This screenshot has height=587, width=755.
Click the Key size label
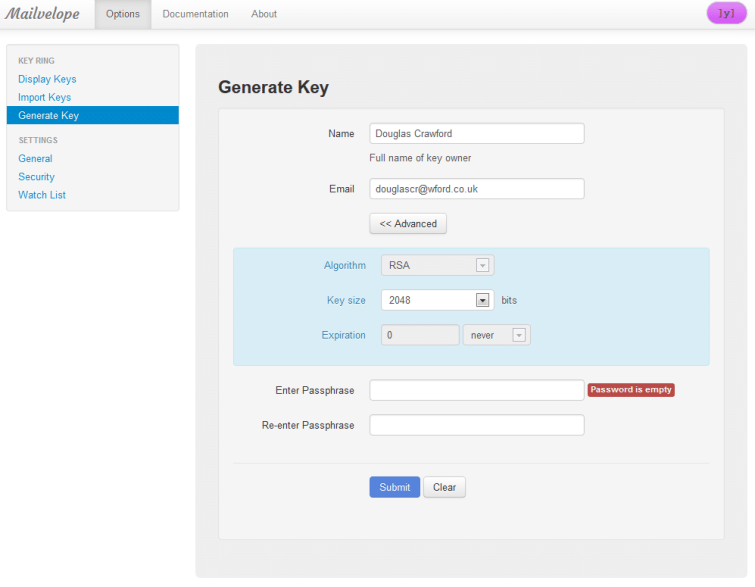pos(346,300)
